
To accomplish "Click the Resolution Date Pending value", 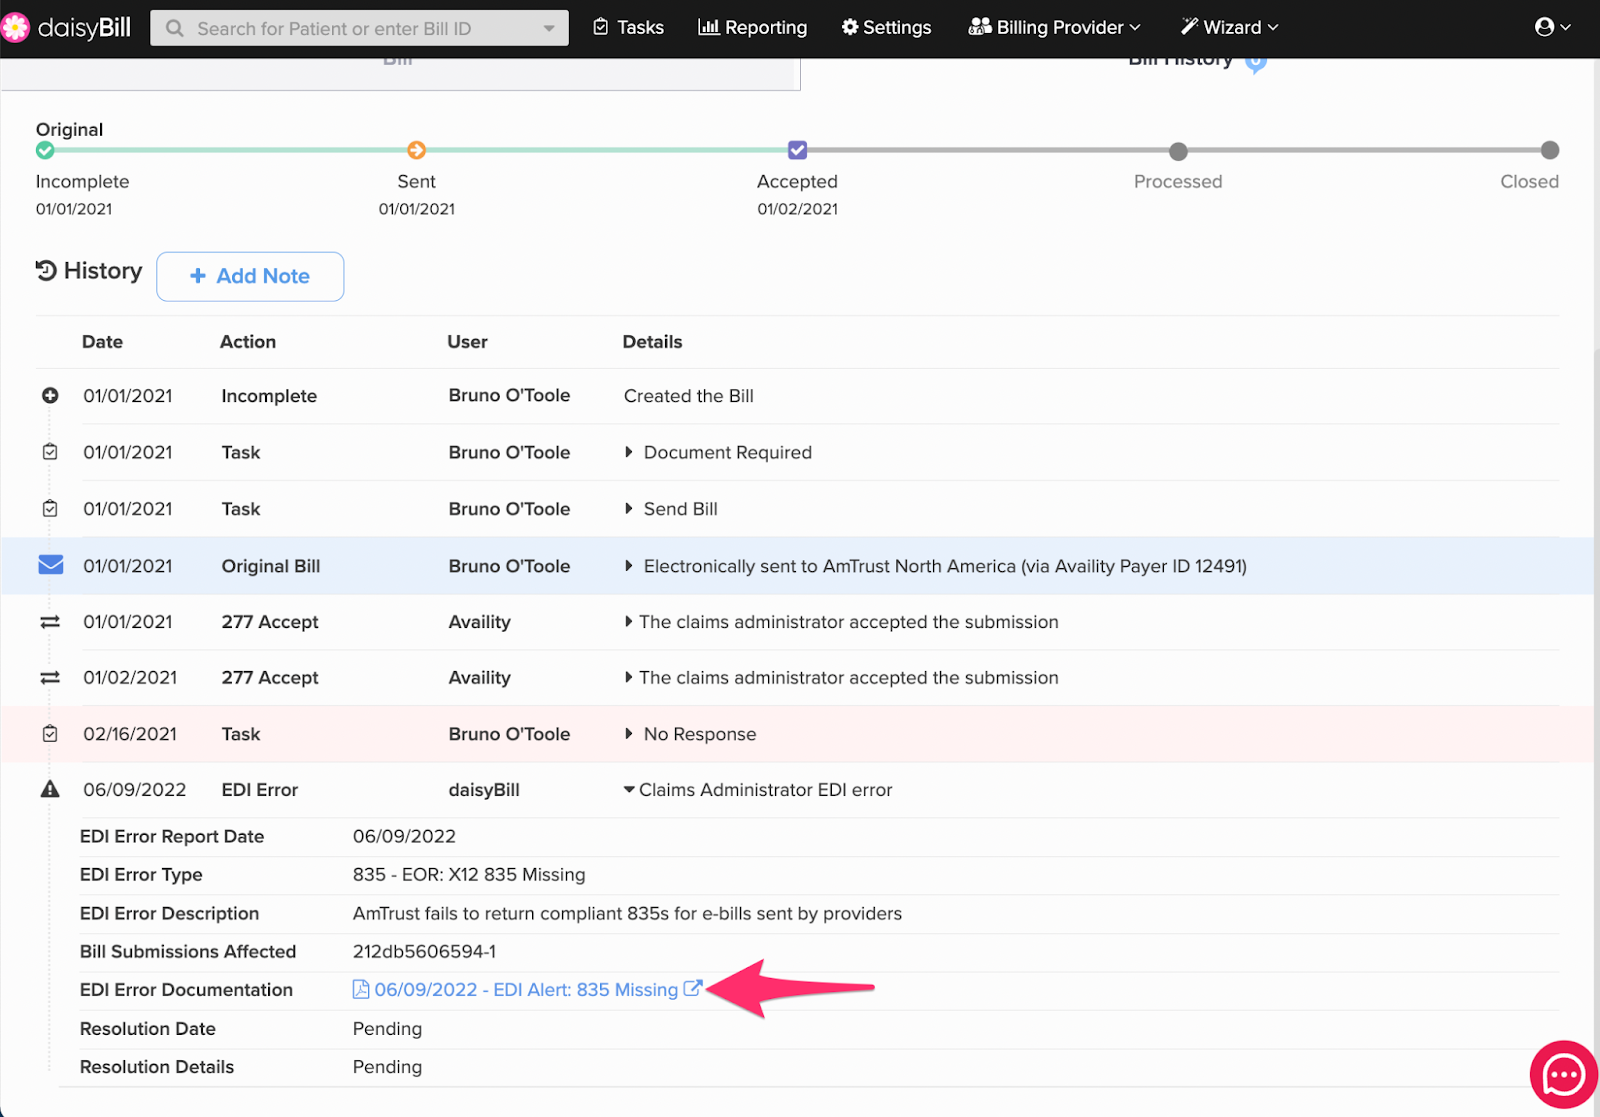I will point(387,1029).
